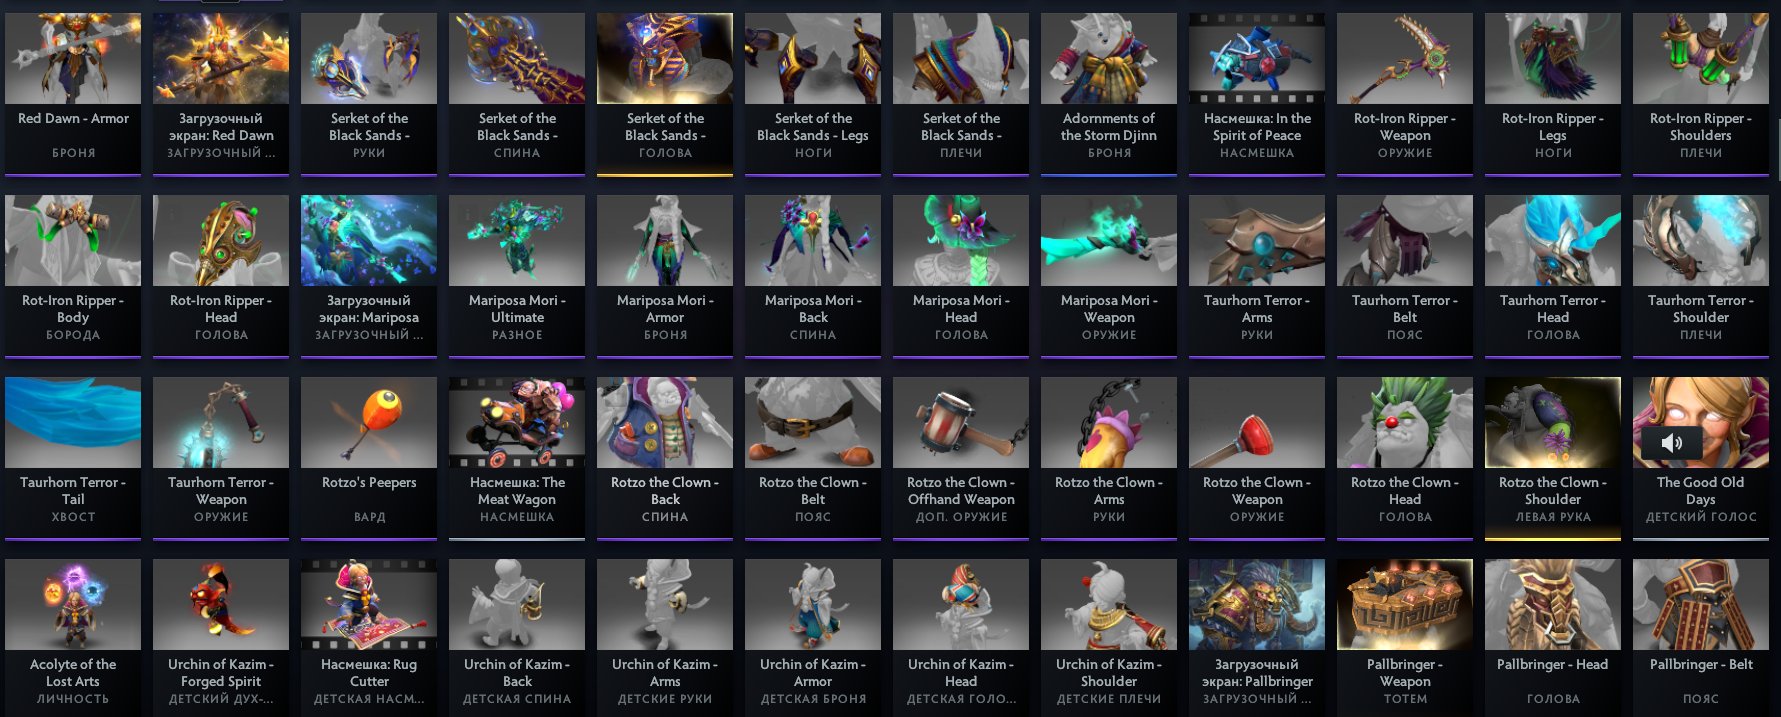
Task: Click Adornments of the Storm Djinn item
Action: click(1109, 94)
